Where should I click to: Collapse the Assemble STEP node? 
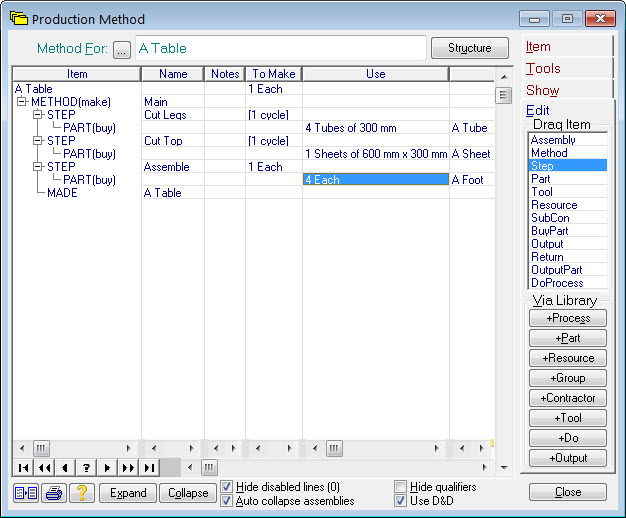pyautogui.click(x=38, y=167)
